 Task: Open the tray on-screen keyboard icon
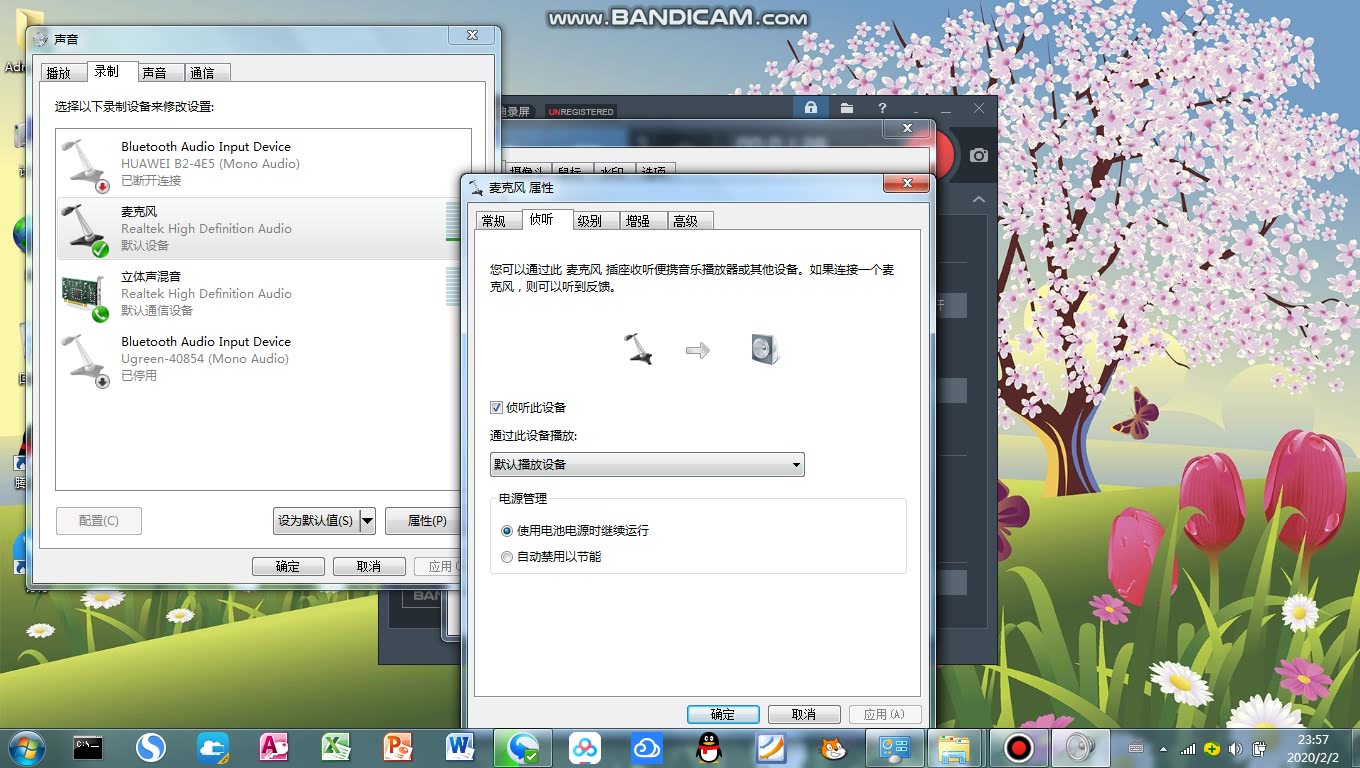1136,748
